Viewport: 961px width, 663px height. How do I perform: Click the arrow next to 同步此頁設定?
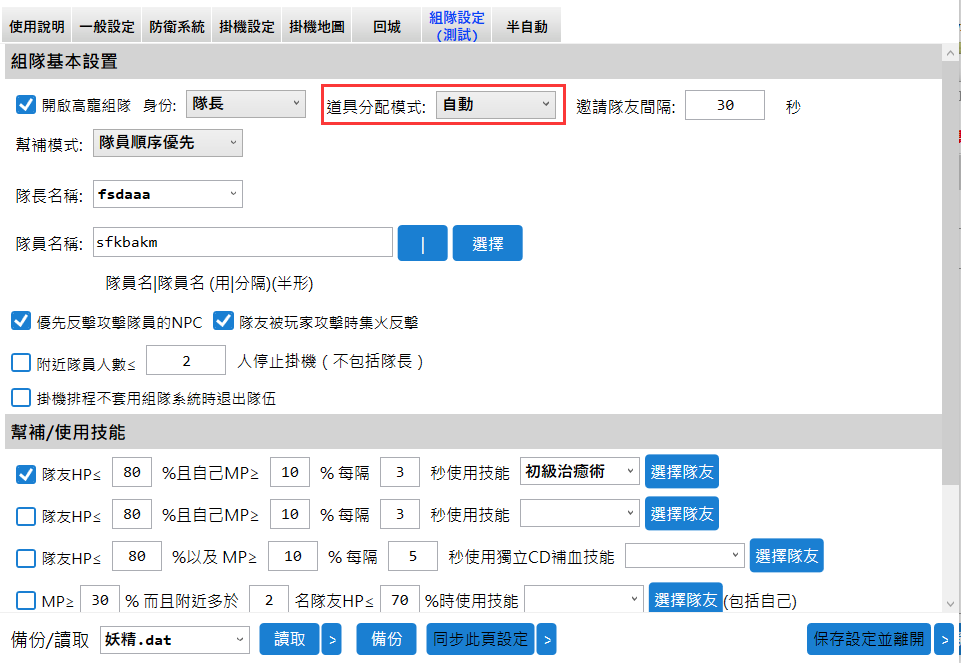click(x=546, y=639)
